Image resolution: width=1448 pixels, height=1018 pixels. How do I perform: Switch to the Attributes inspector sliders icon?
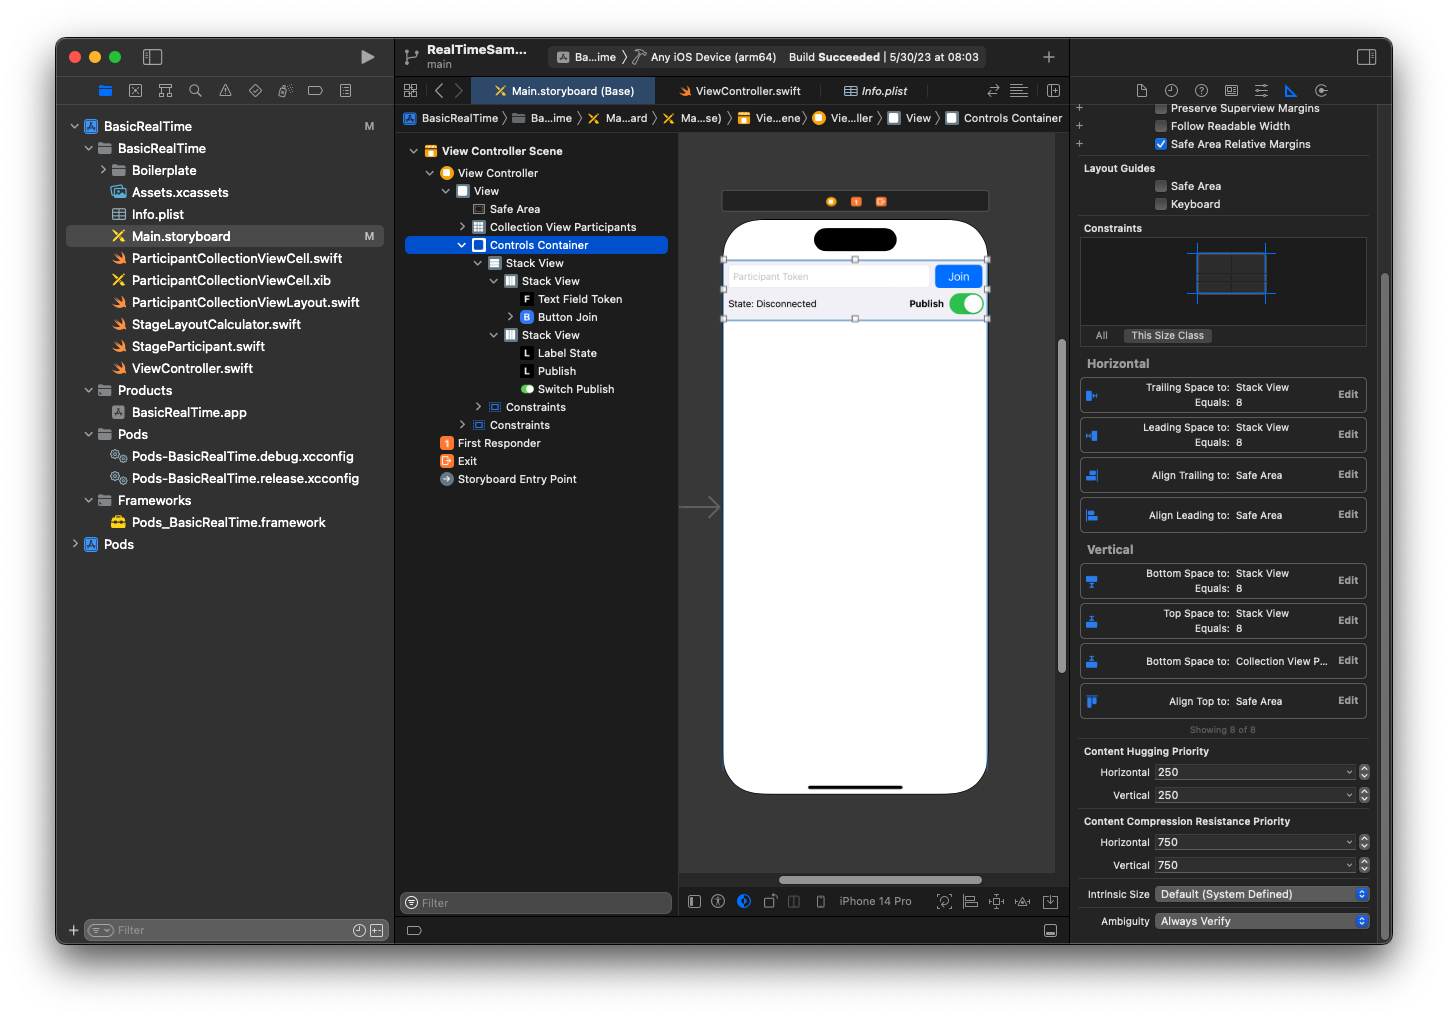click(x=1261, y=90)
